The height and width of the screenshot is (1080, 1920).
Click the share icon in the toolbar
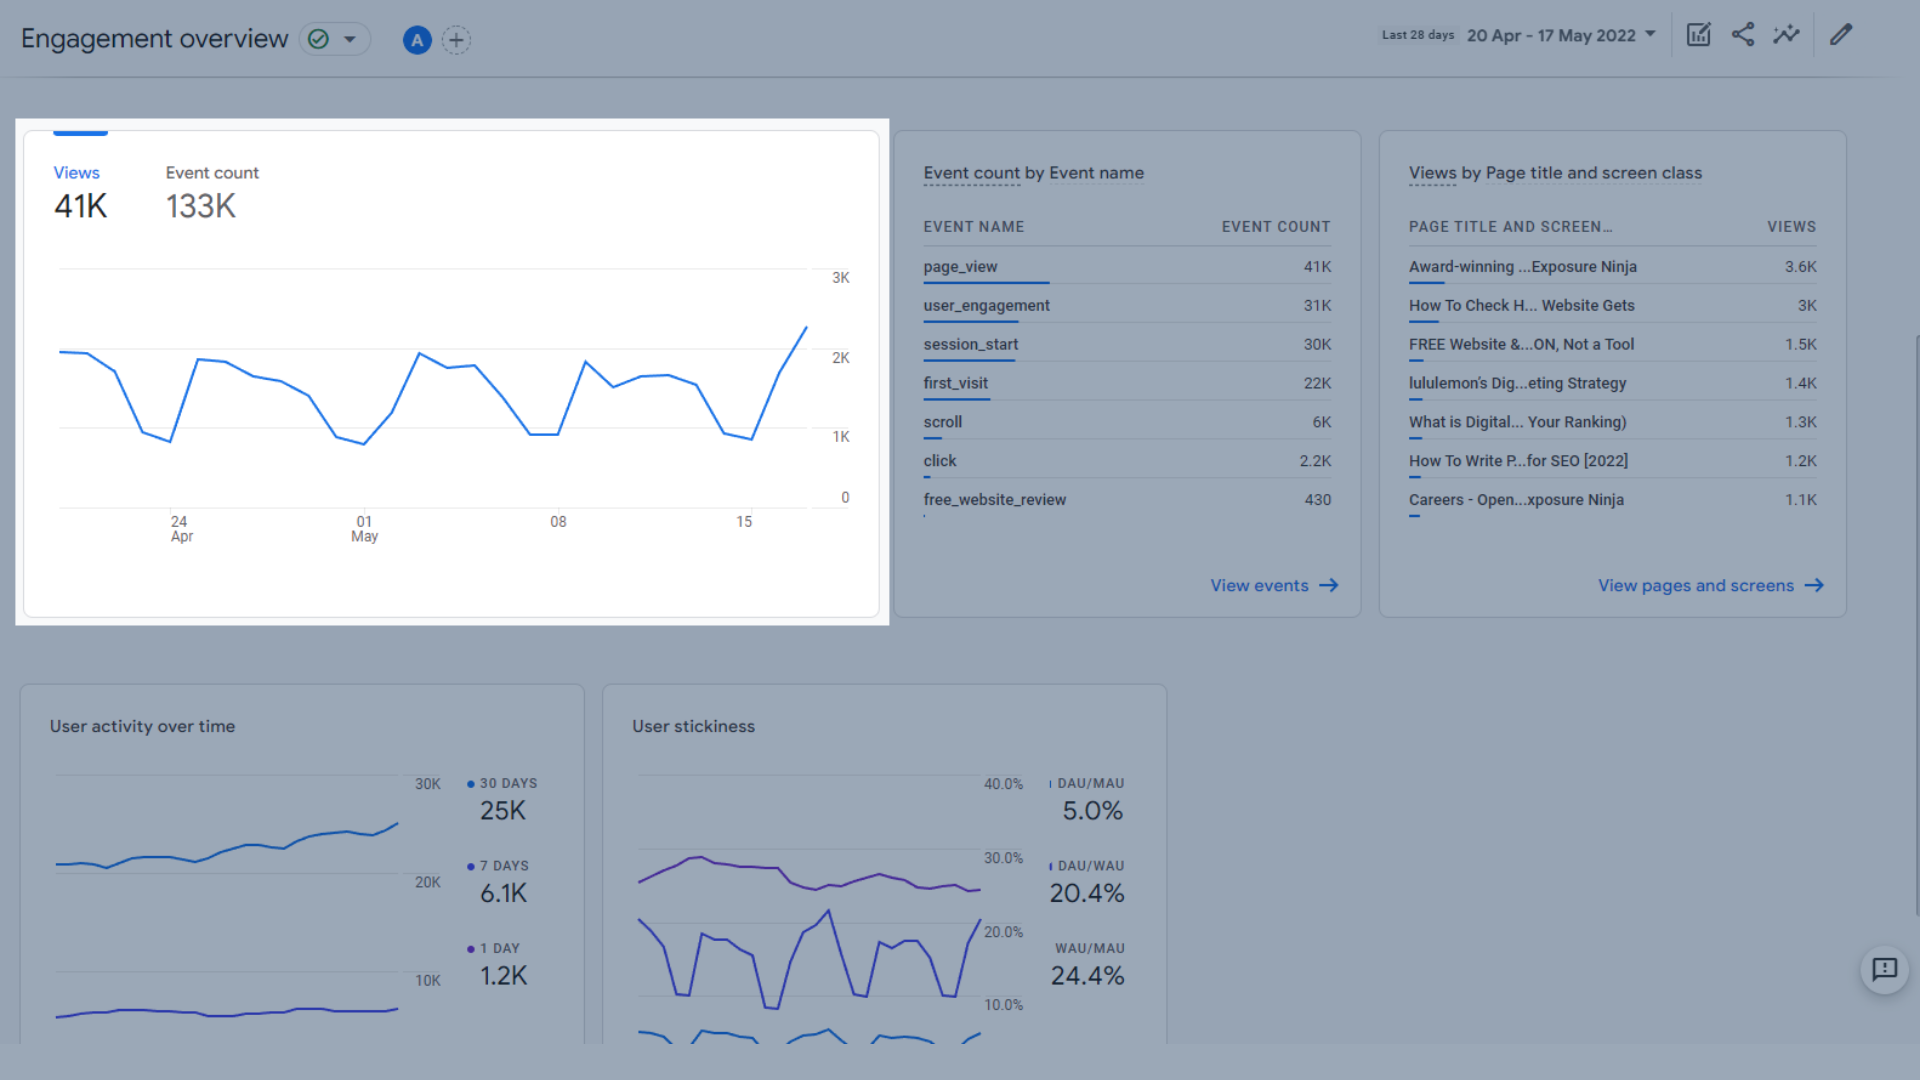pos(1742,34)
